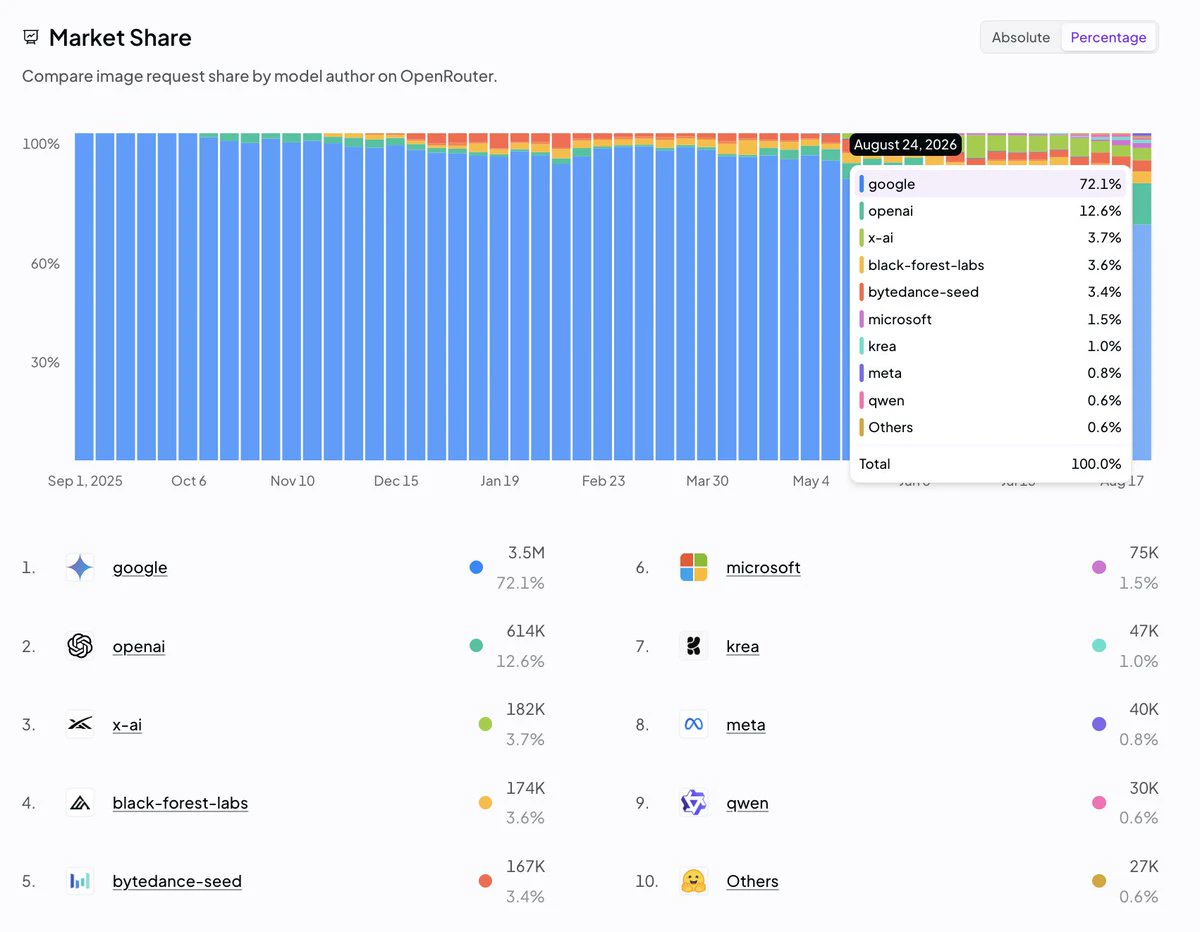This screenshot has width=1200, height=932.
Task: Click the qwen 0.6% tooltip row
Action: [x=990, y=400]
